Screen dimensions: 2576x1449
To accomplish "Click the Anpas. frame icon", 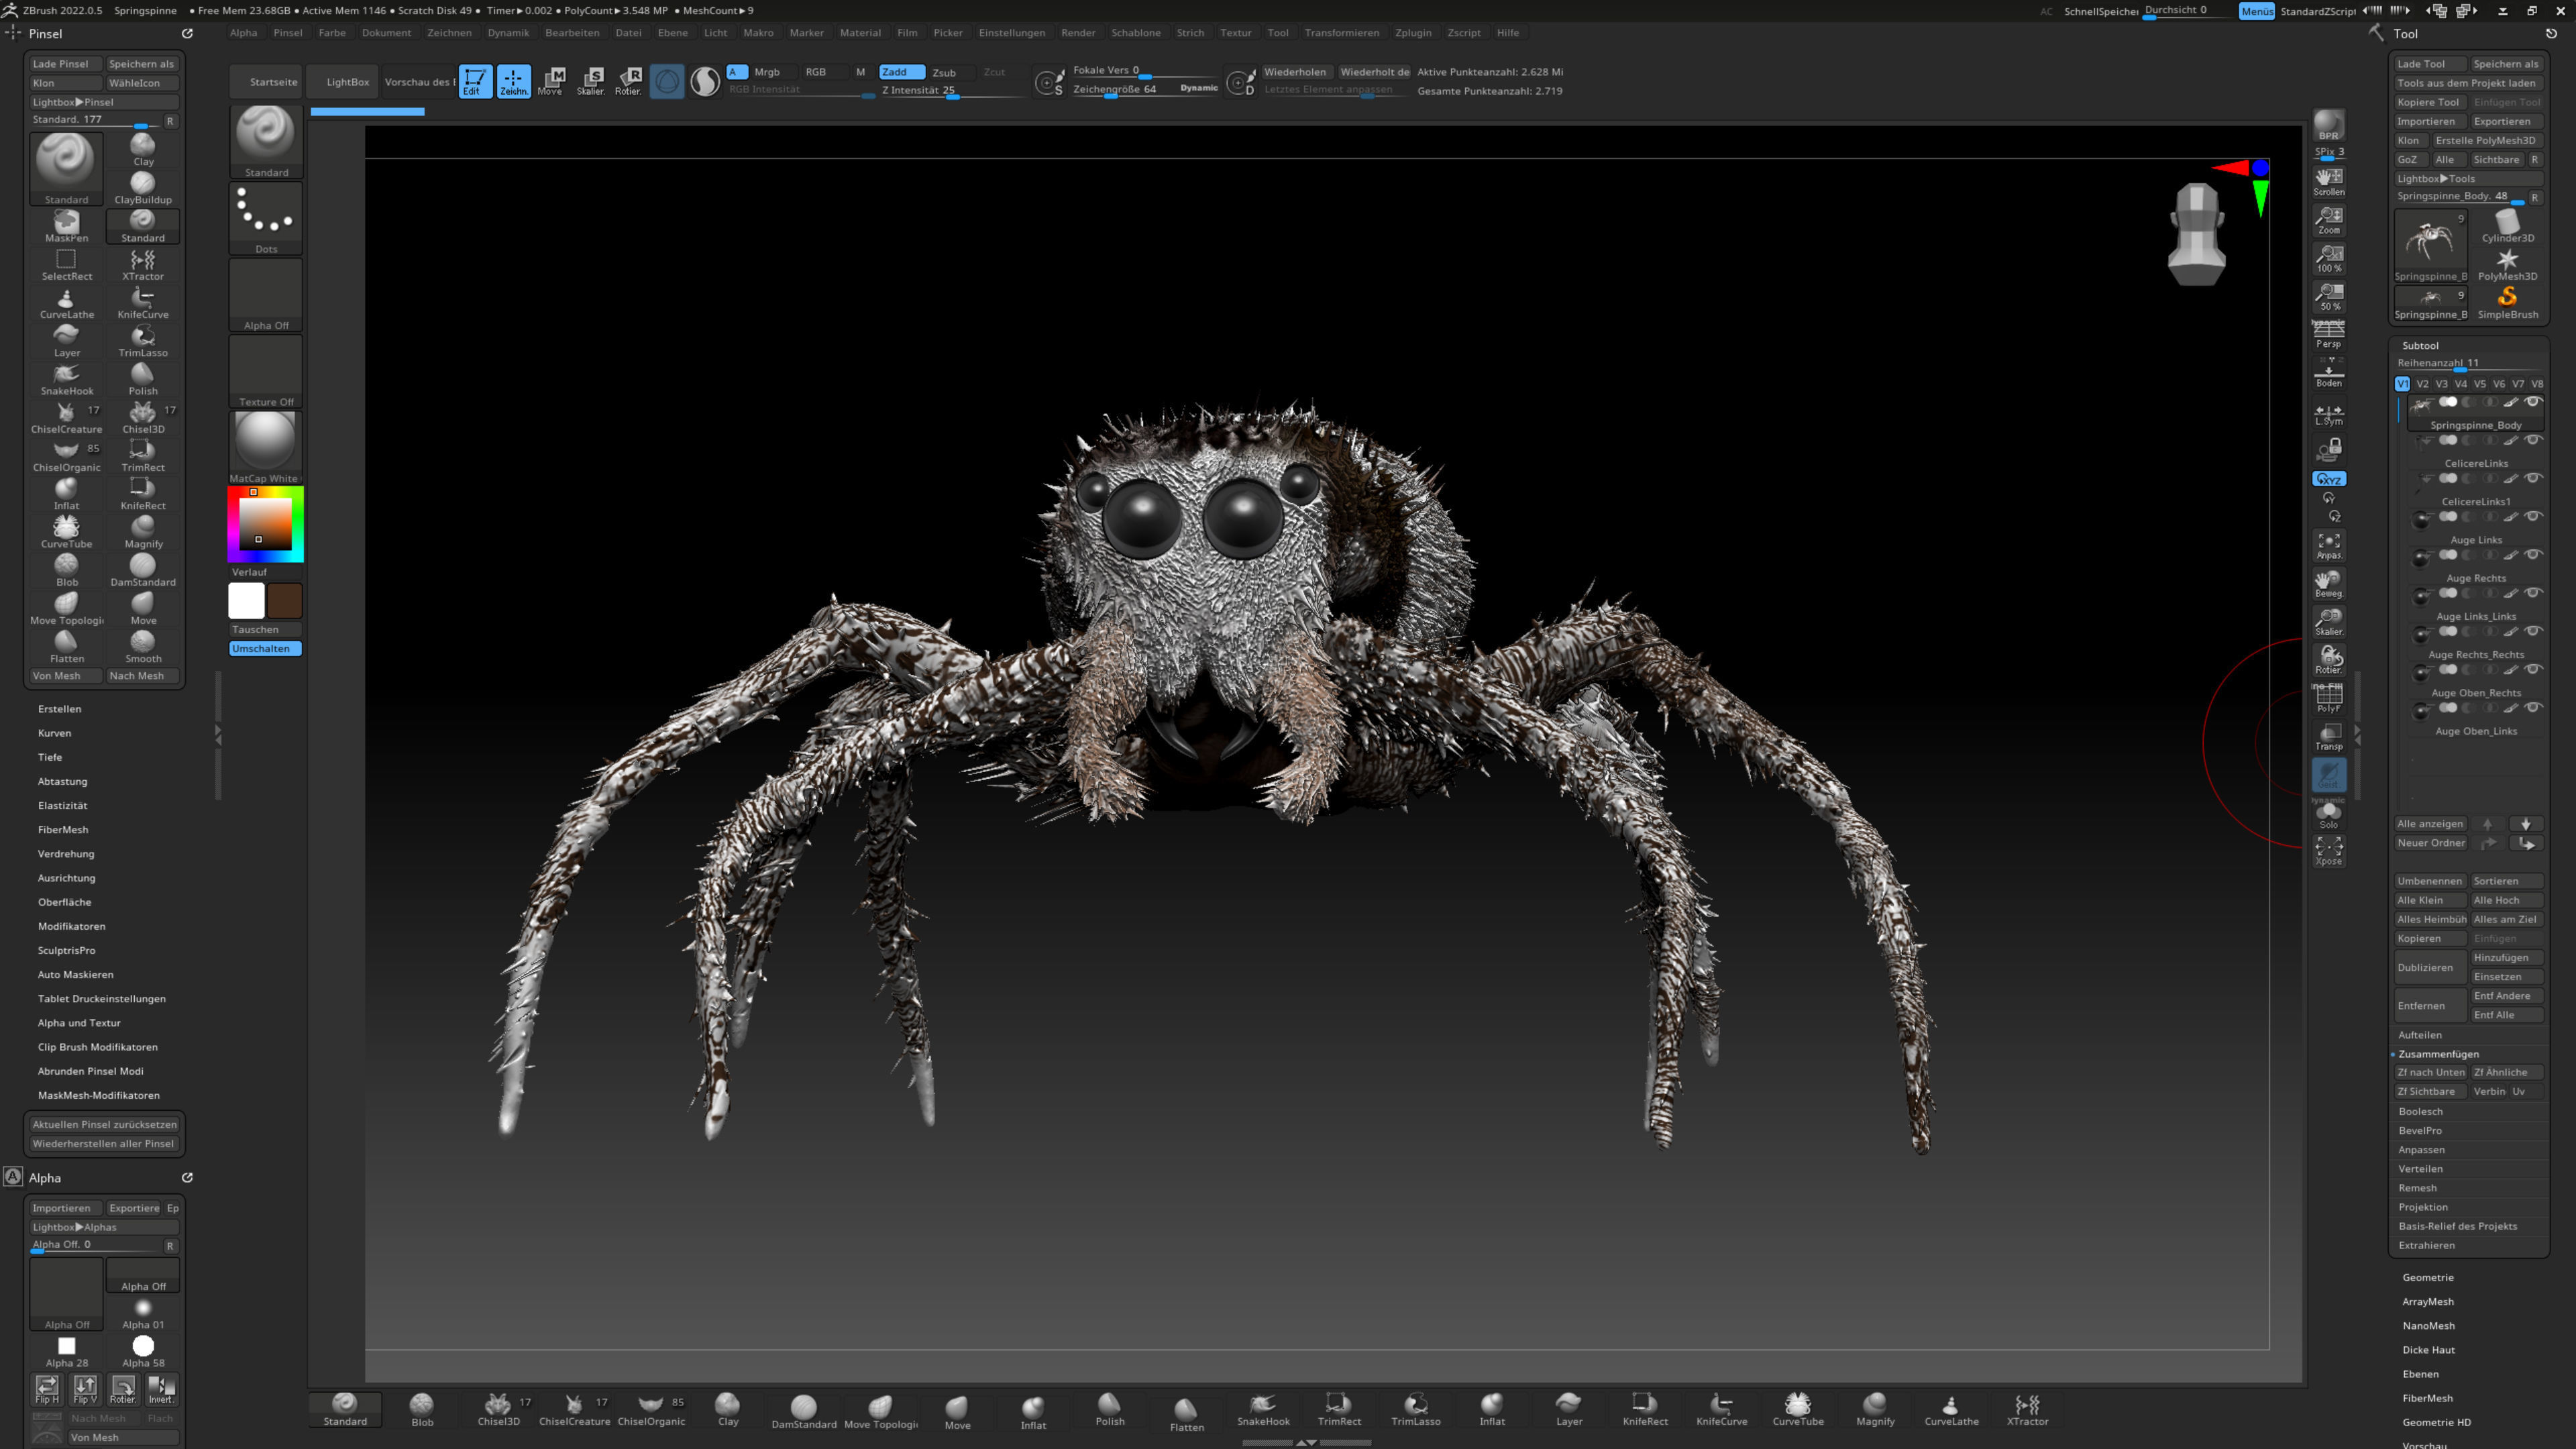I will [2328, 546].
